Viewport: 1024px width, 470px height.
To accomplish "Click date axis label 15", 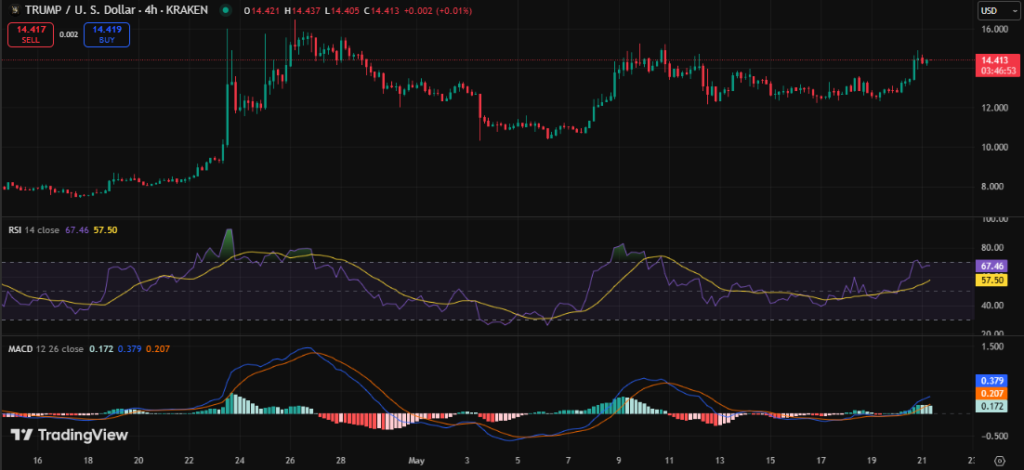I will 770,460.
